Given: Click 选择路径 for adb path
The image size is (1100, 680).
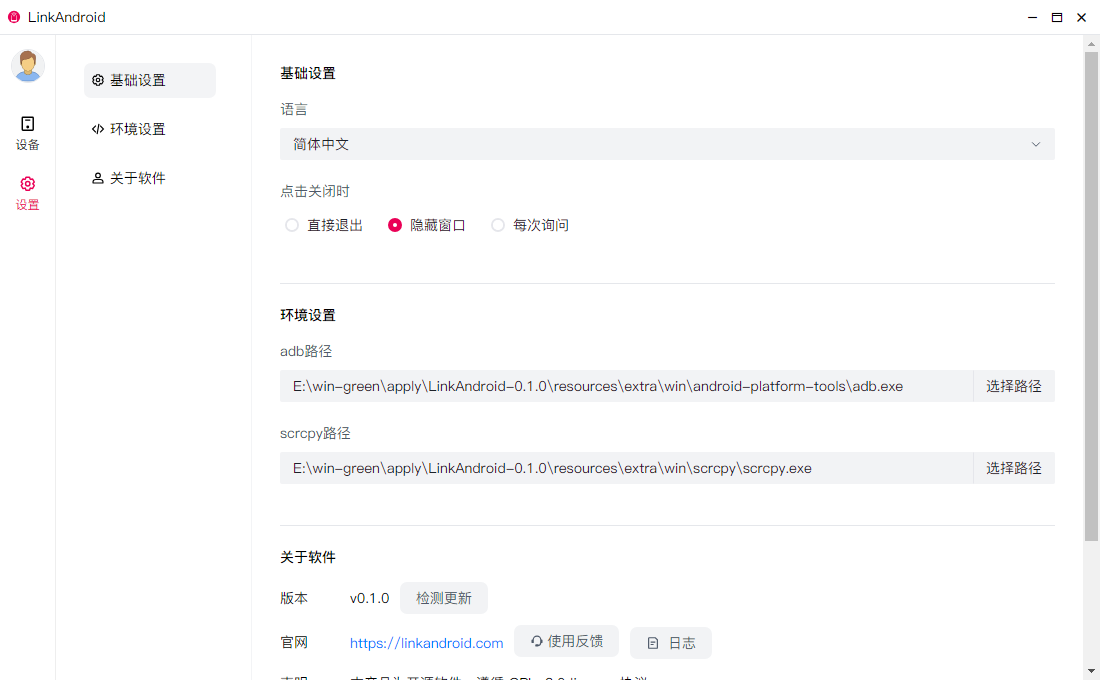Looking at the screenshot, I should [1013, 386].
